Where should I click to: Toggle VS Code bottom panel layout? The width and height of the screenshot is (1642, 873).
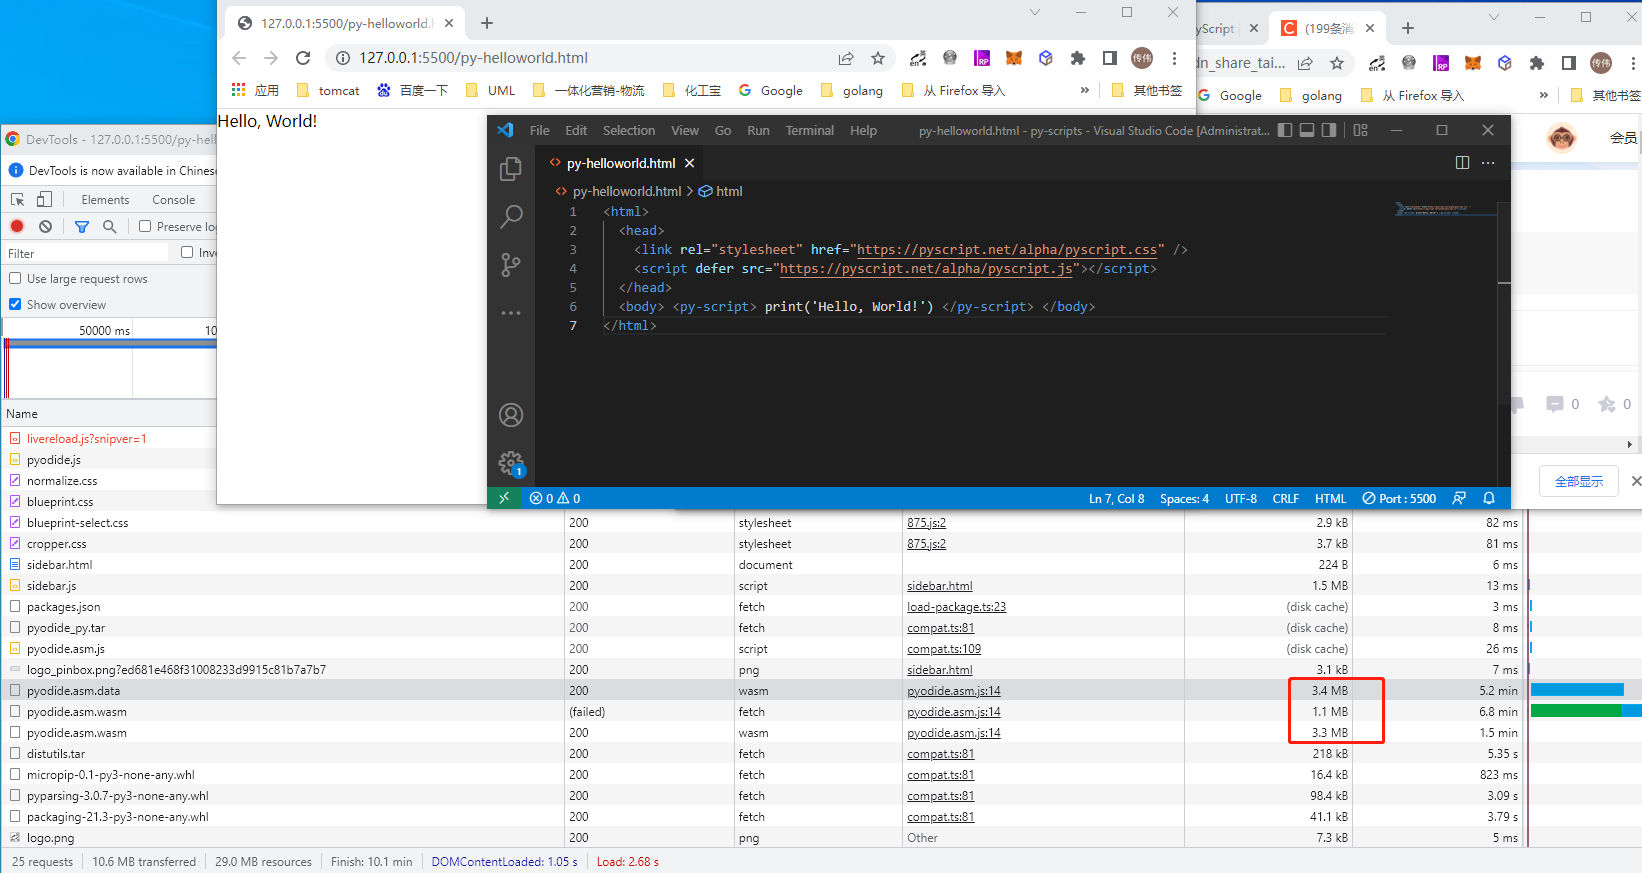point(1307,130)
